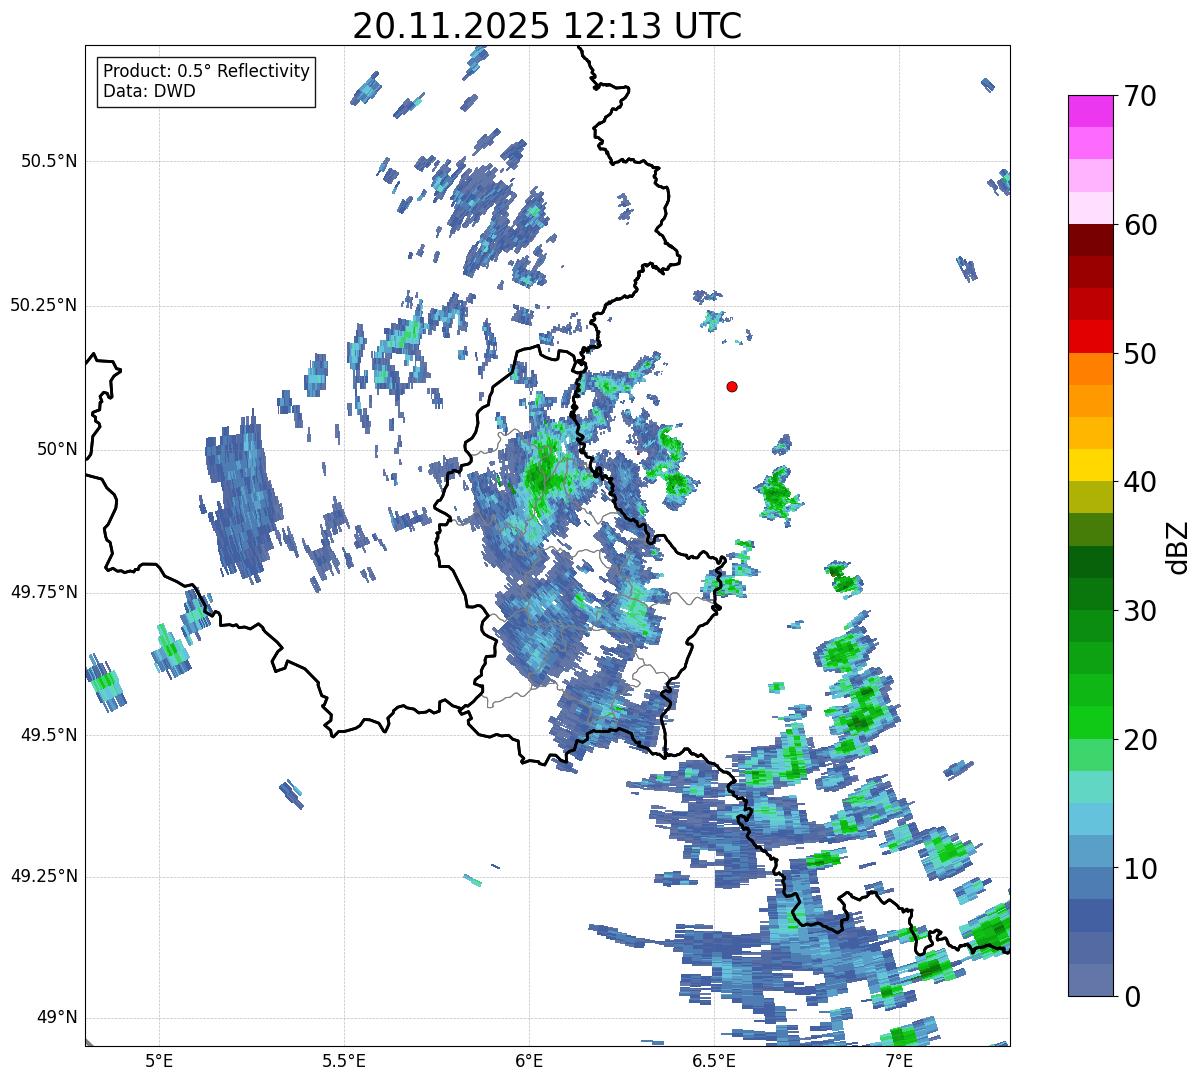Screen dimensions: 1202x1081
Task: Pick the orange swatch just below 50 dBZ
Action: [x=1091, y=369]
